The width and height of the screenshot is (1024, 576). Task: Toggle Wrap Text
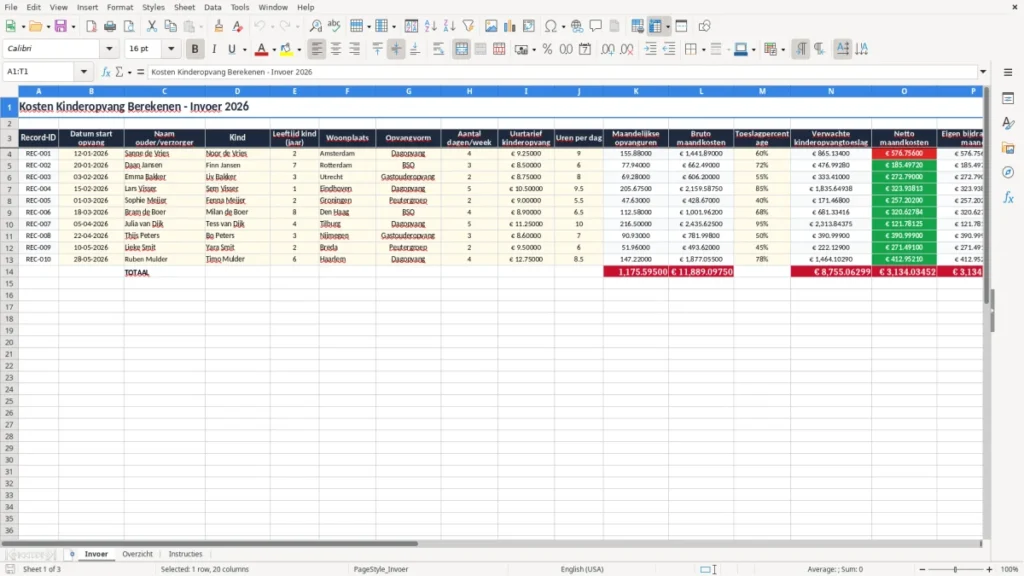point(438,49)
